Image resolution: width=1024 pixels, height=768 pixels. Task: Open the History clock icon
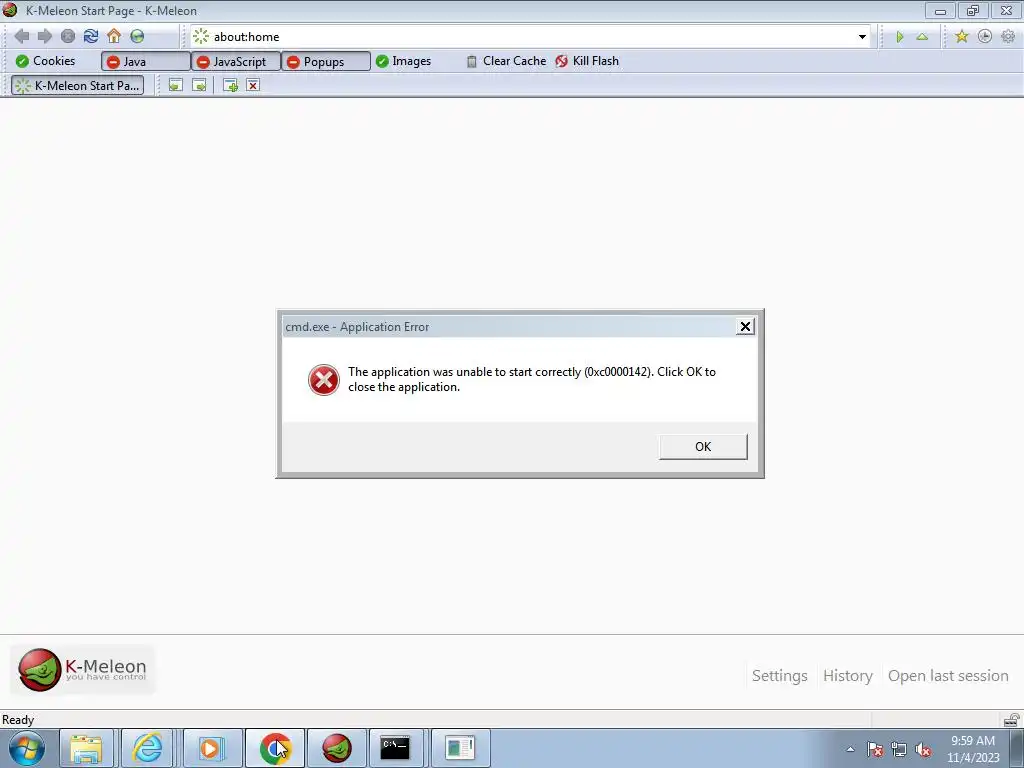click(985, 37)
